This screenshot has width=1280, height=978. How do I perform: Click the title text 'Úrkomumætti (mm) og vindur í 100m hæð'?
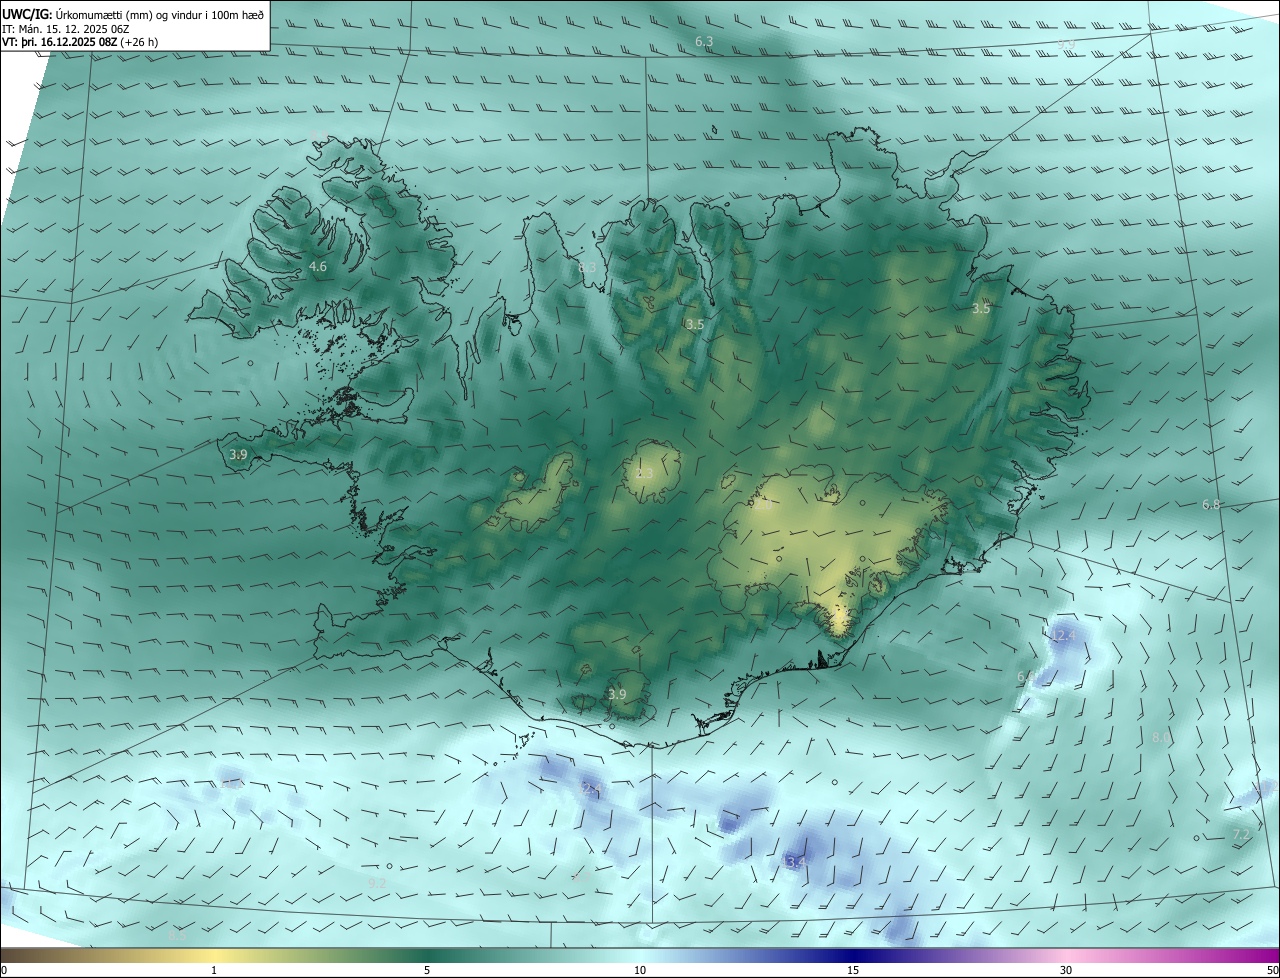160,14
